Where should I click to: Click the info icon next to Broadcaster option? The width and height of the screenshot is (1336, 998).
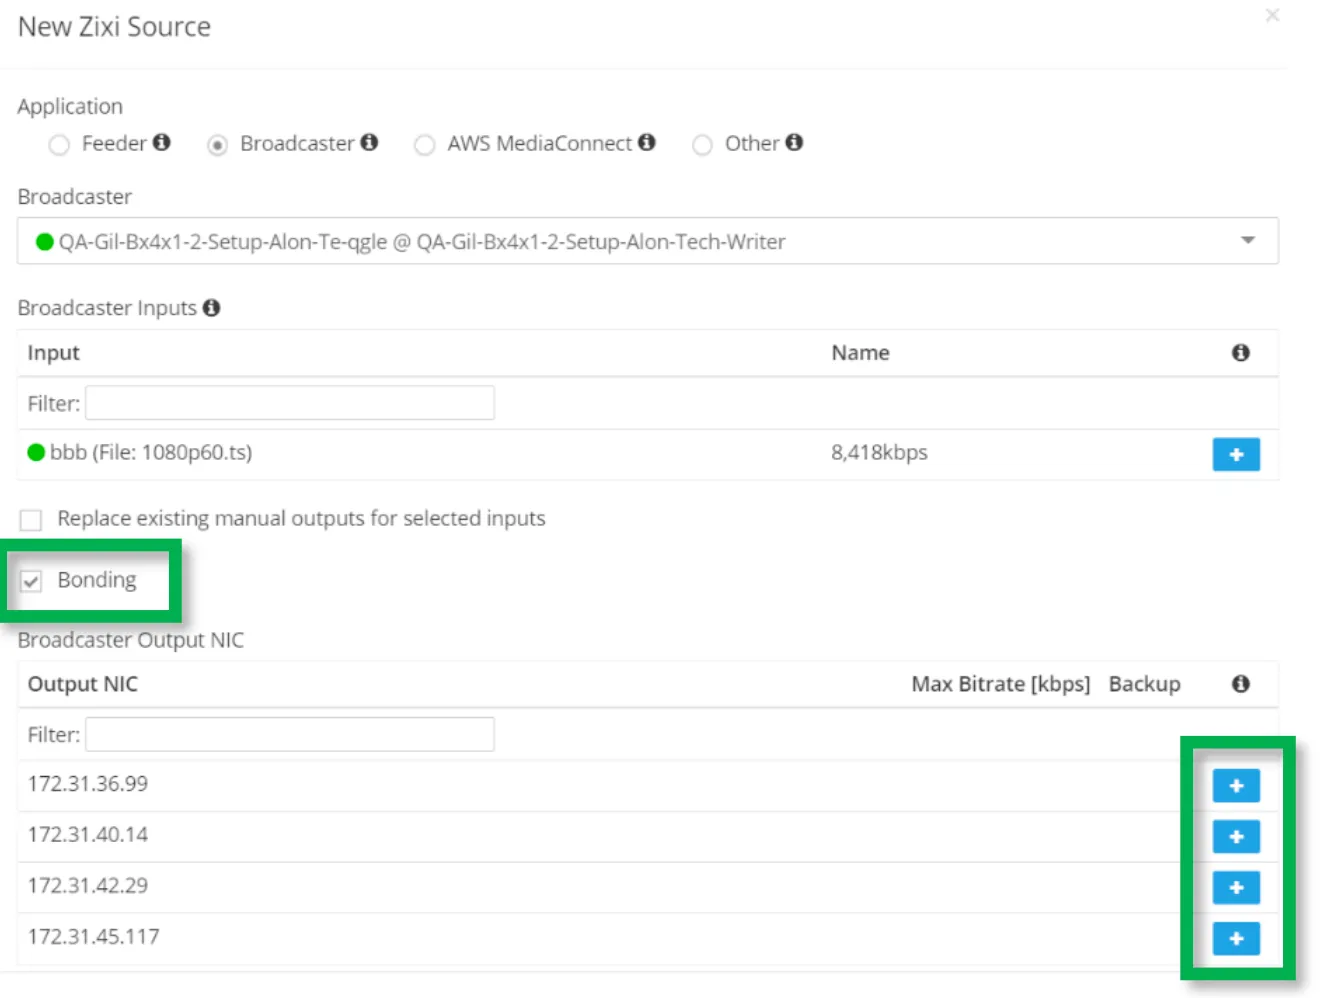tap(369, 142)
